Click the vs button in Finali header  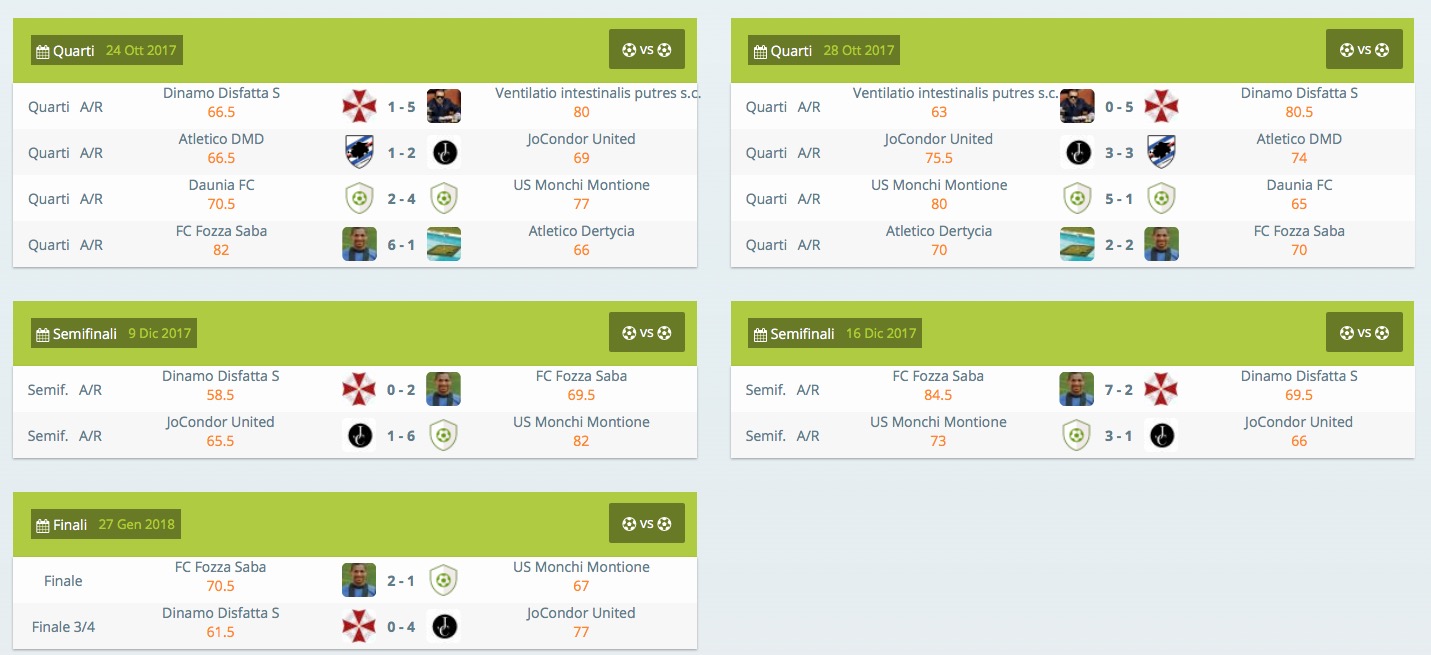pos(646,523)
